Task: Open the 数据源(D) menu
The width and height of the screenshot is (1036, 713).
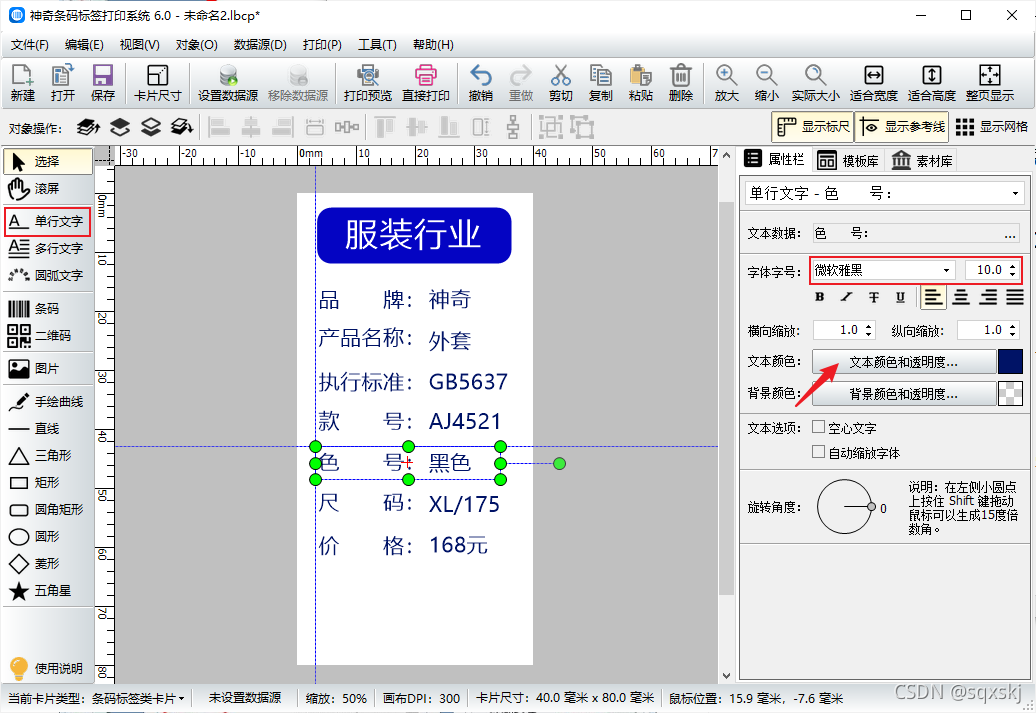Action: click(x=260, y=45)
